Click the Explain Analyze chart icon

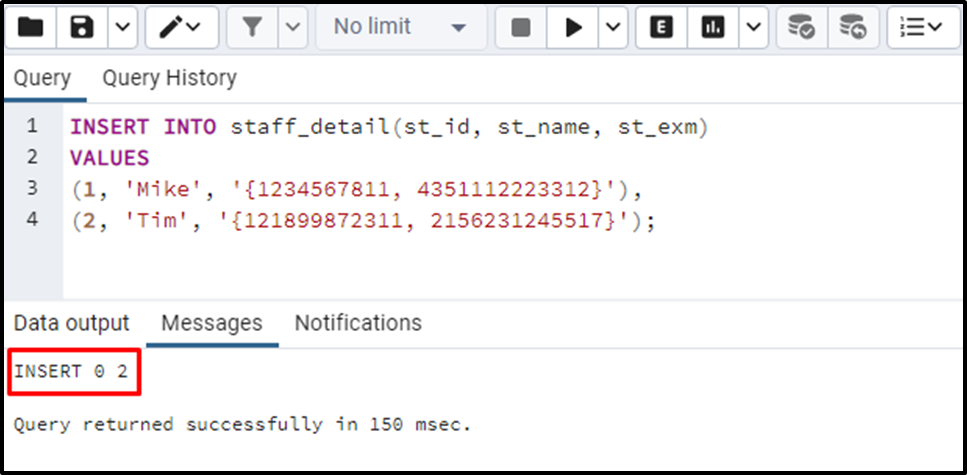click(713, 27)
